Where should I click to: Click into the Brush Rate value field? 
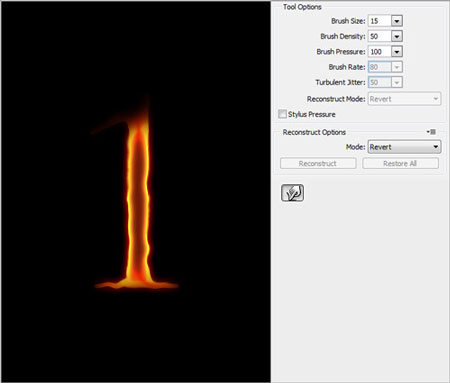(x=379, y=67)
